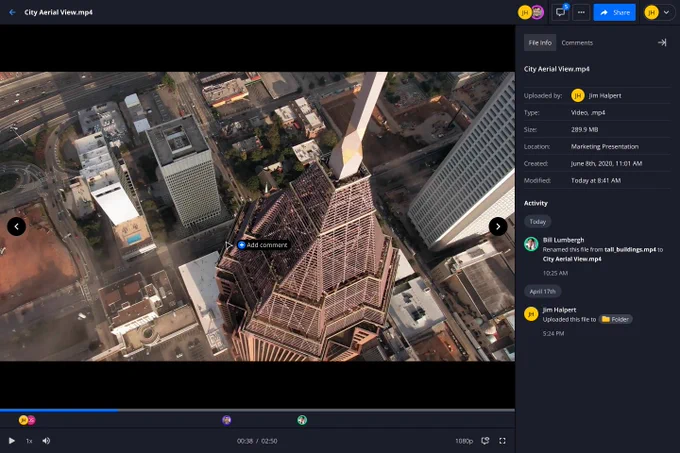The height and width of the screenshot is (453, 680).
Task: Collapse the side panel with arrow icon
Action: point(662,42)
